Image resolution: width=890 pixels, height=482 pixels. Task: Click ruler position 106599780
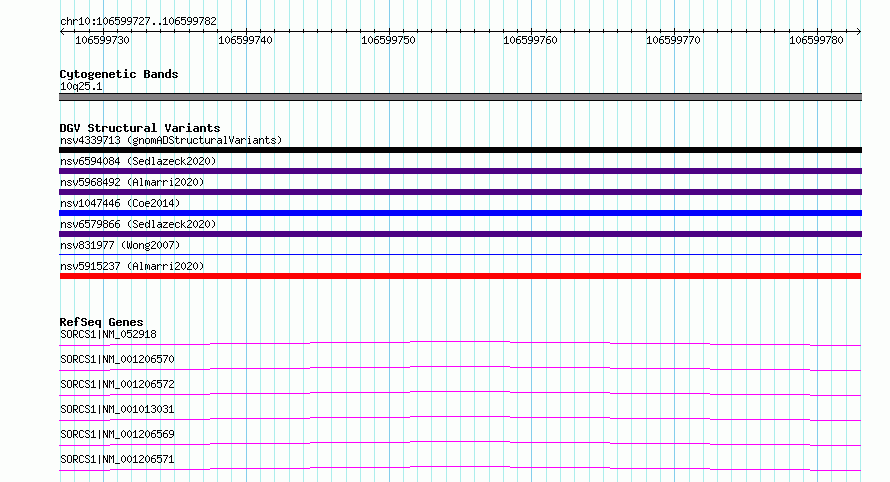point(817,40)
